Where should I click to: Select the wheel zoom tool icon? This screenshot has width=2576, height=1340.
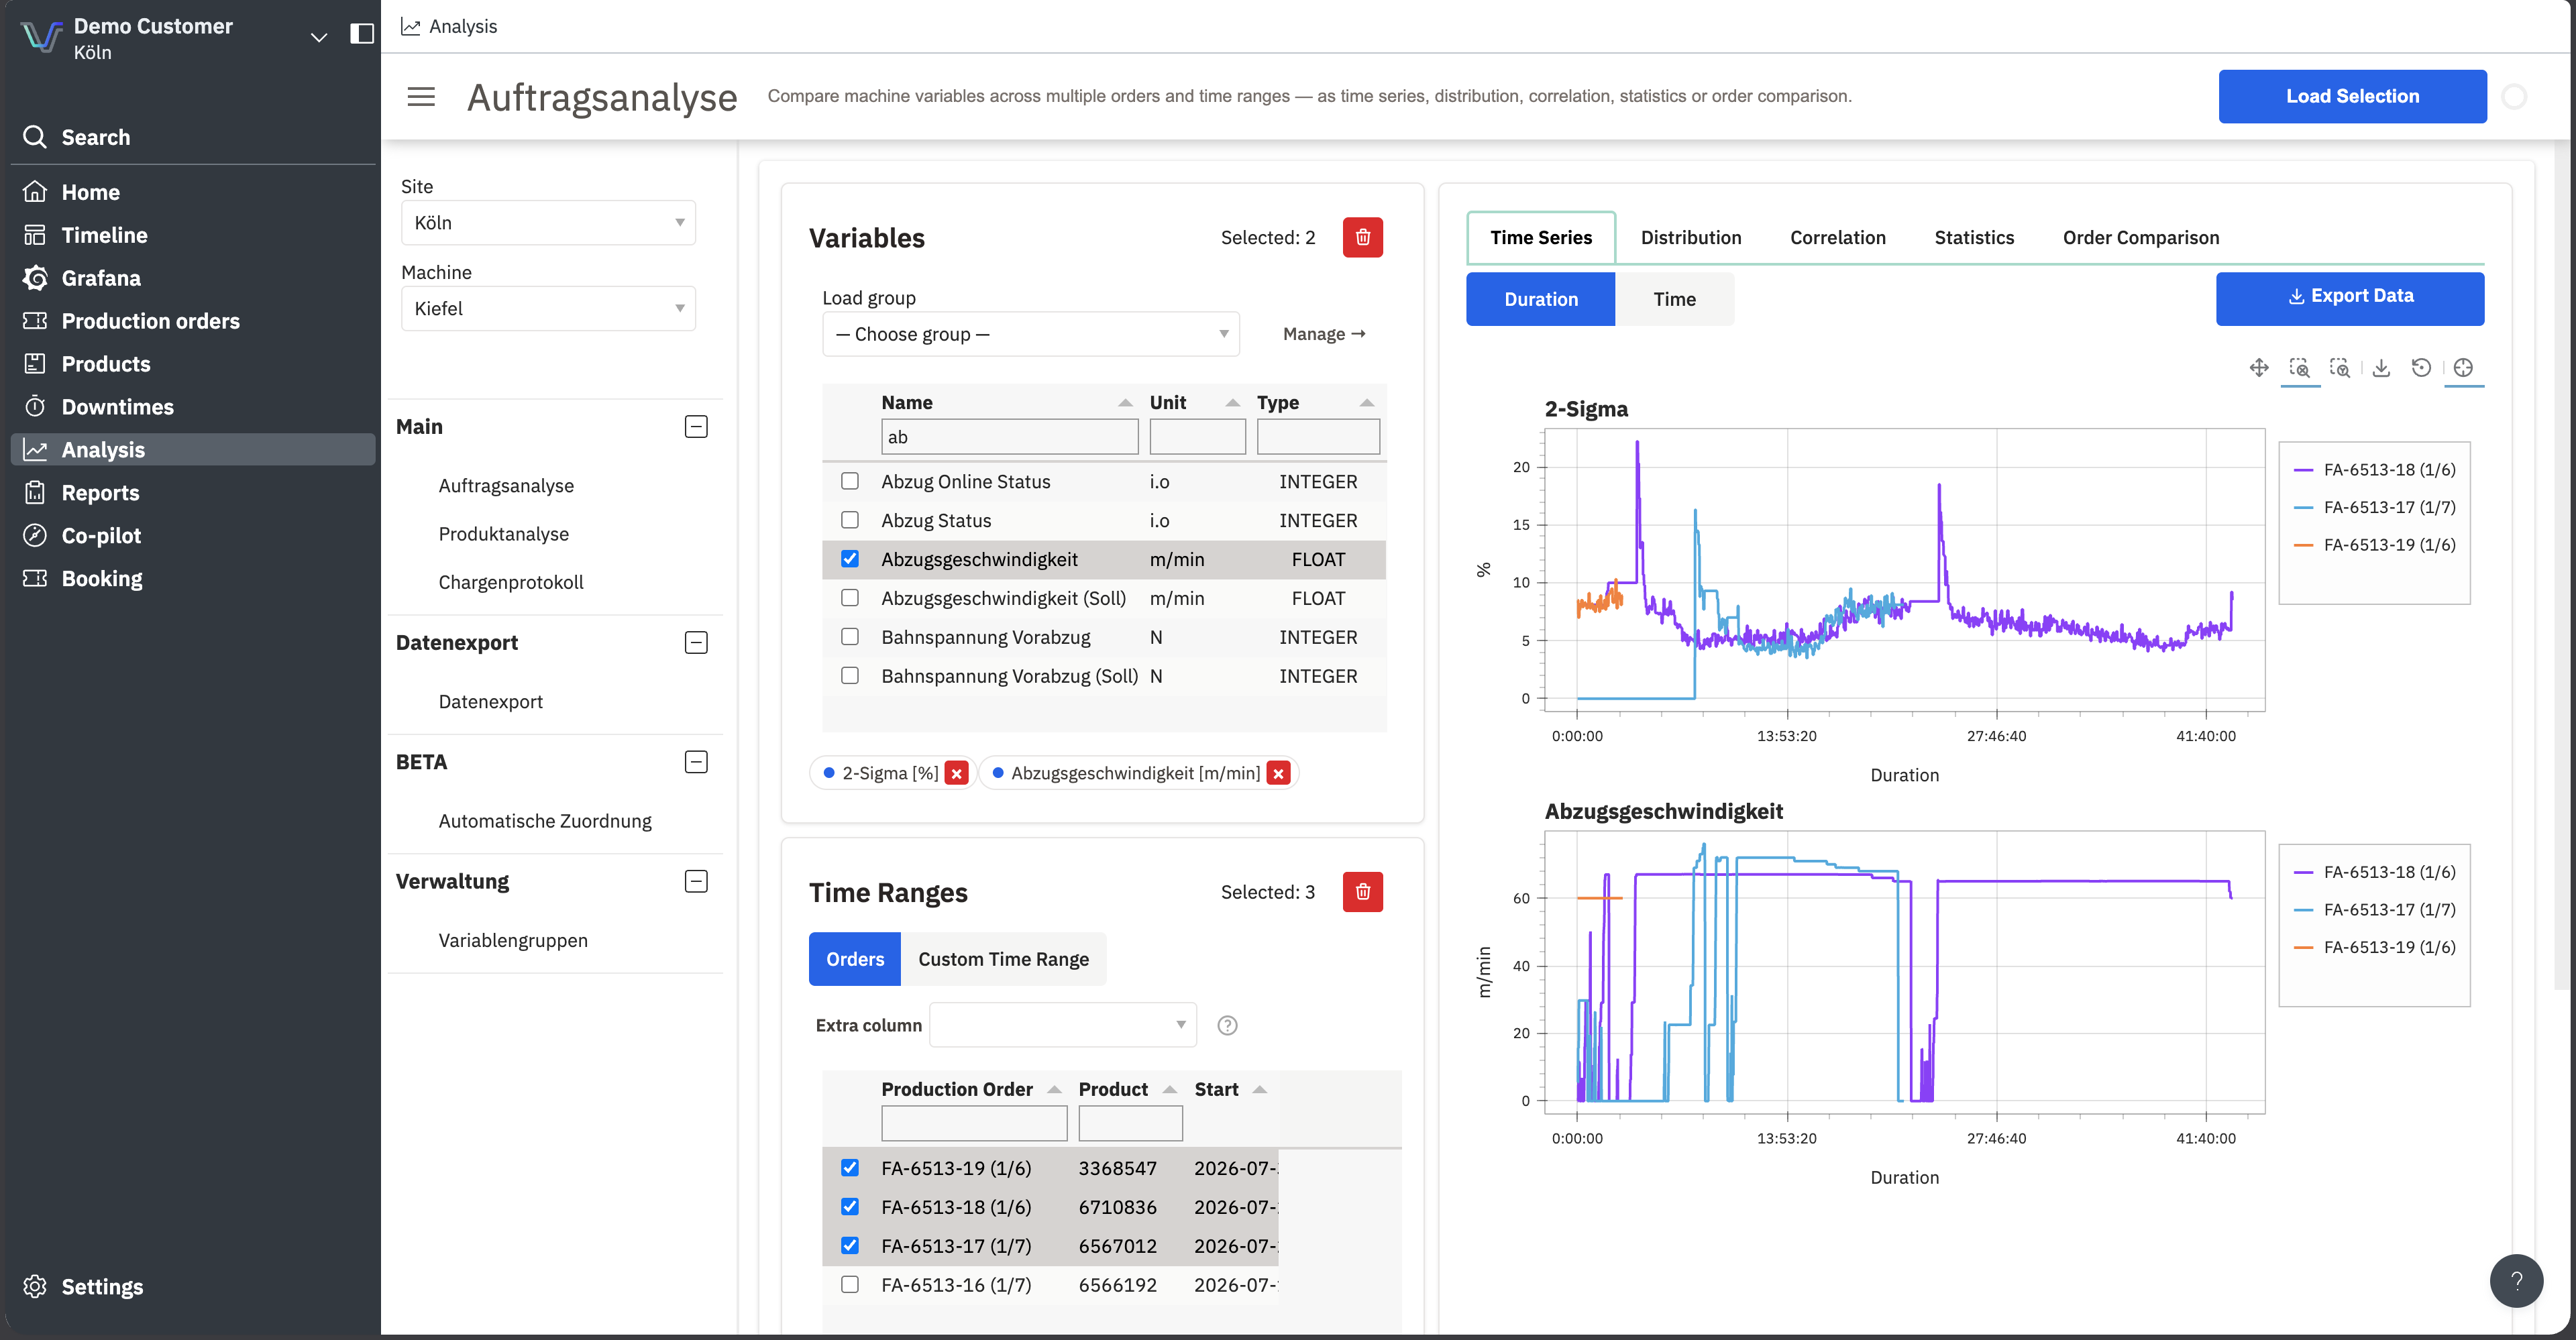(2340, 368)
